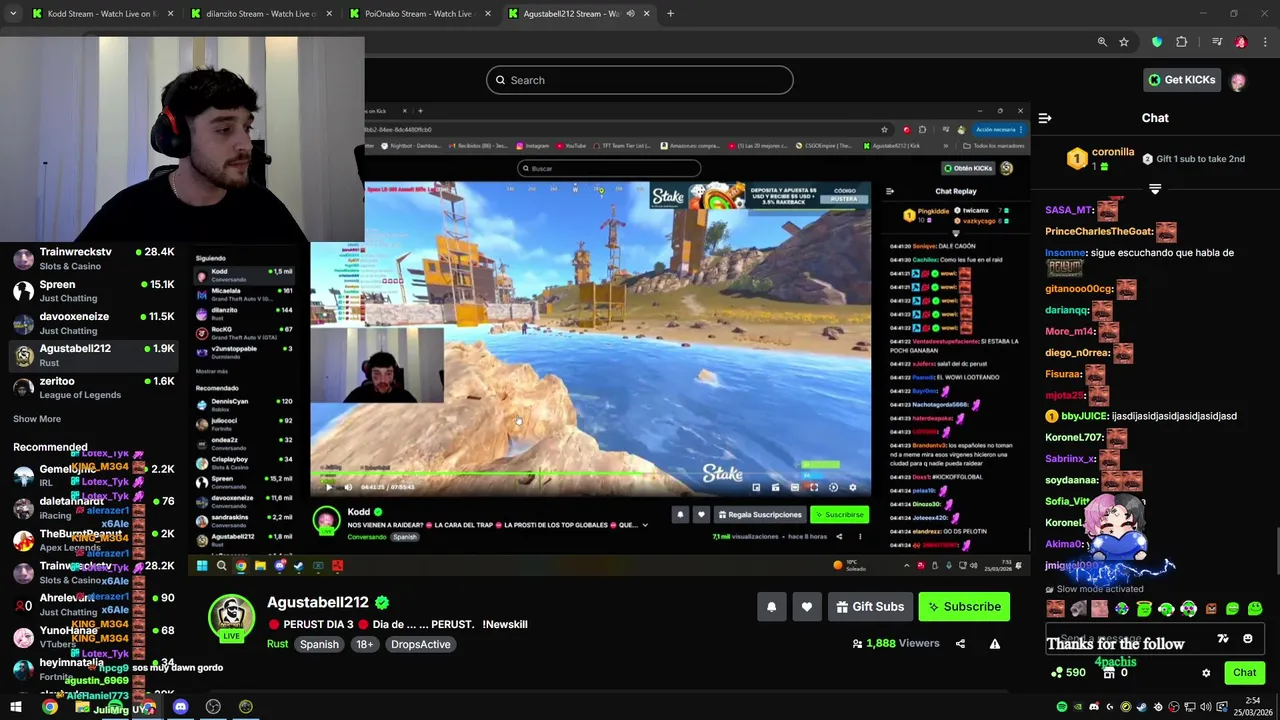Click the Agustabell212 channel name

click(x=318, y=603)
